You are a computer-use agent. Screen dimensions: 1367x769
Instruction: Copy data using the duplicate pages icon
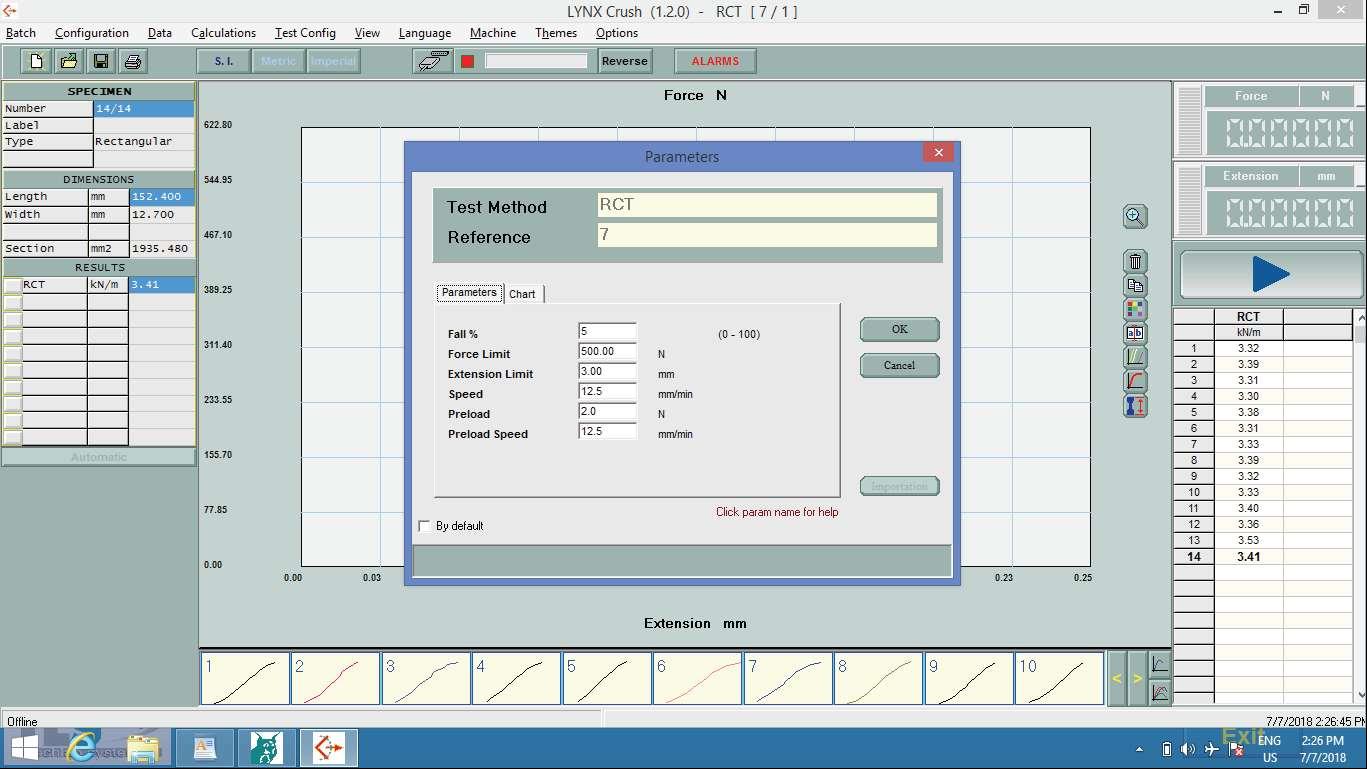pos(1135,285)
